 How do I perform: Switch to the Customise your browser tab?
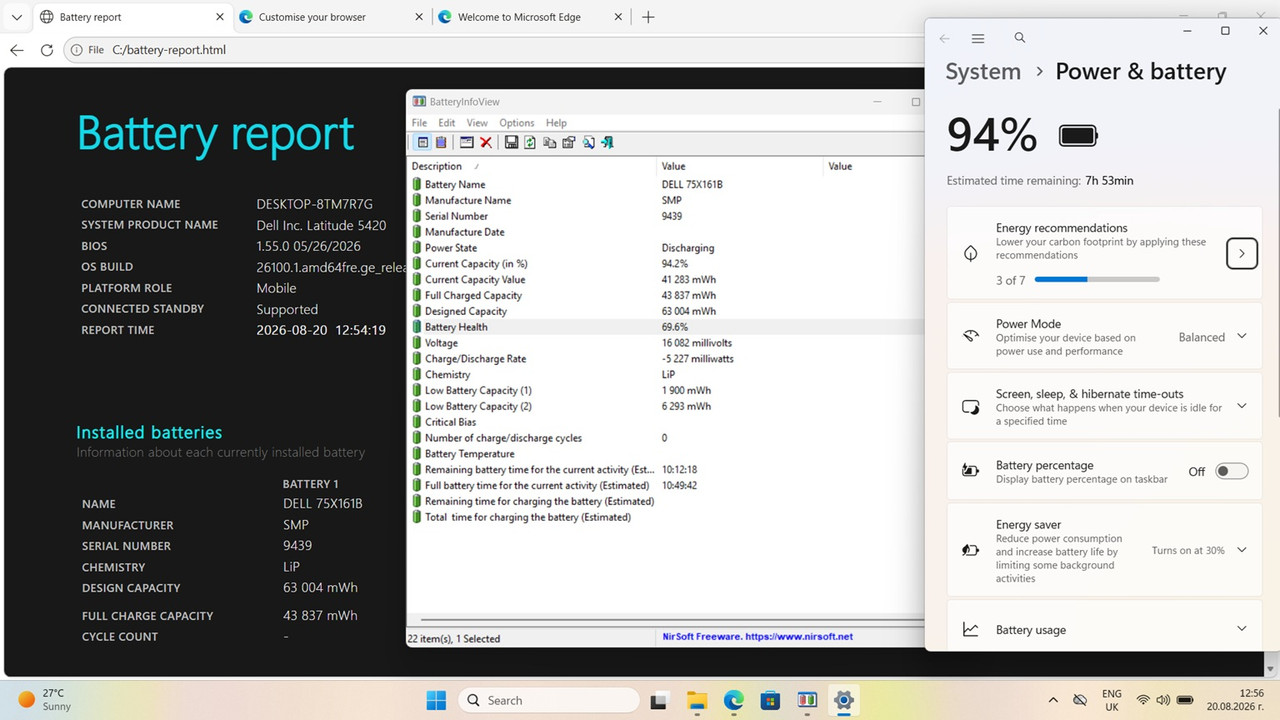(x=329, y=17)
